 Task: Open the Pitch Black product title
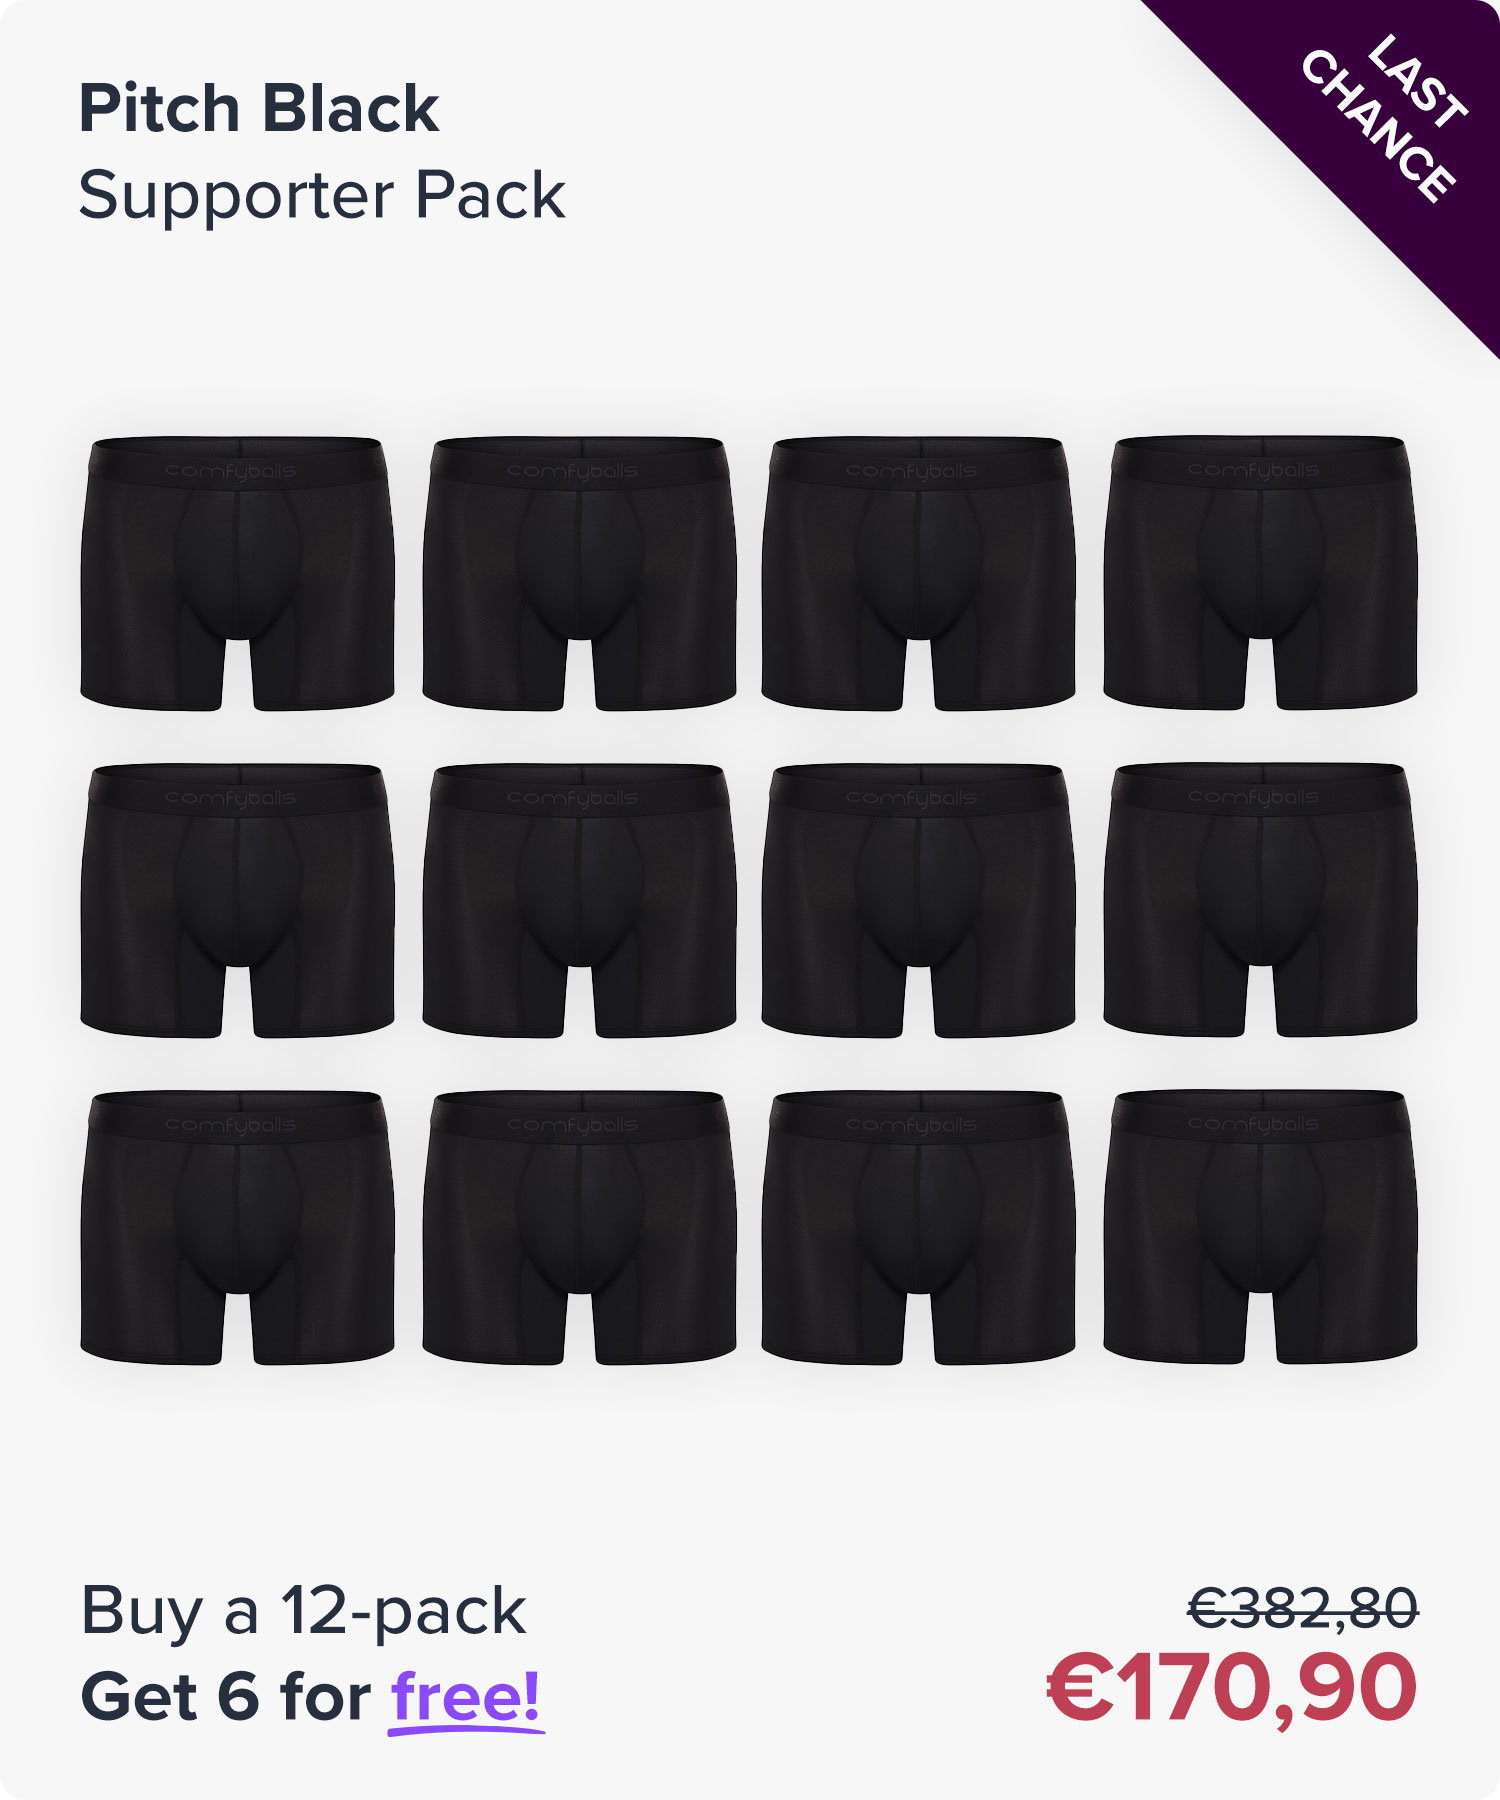coord(259,108)
